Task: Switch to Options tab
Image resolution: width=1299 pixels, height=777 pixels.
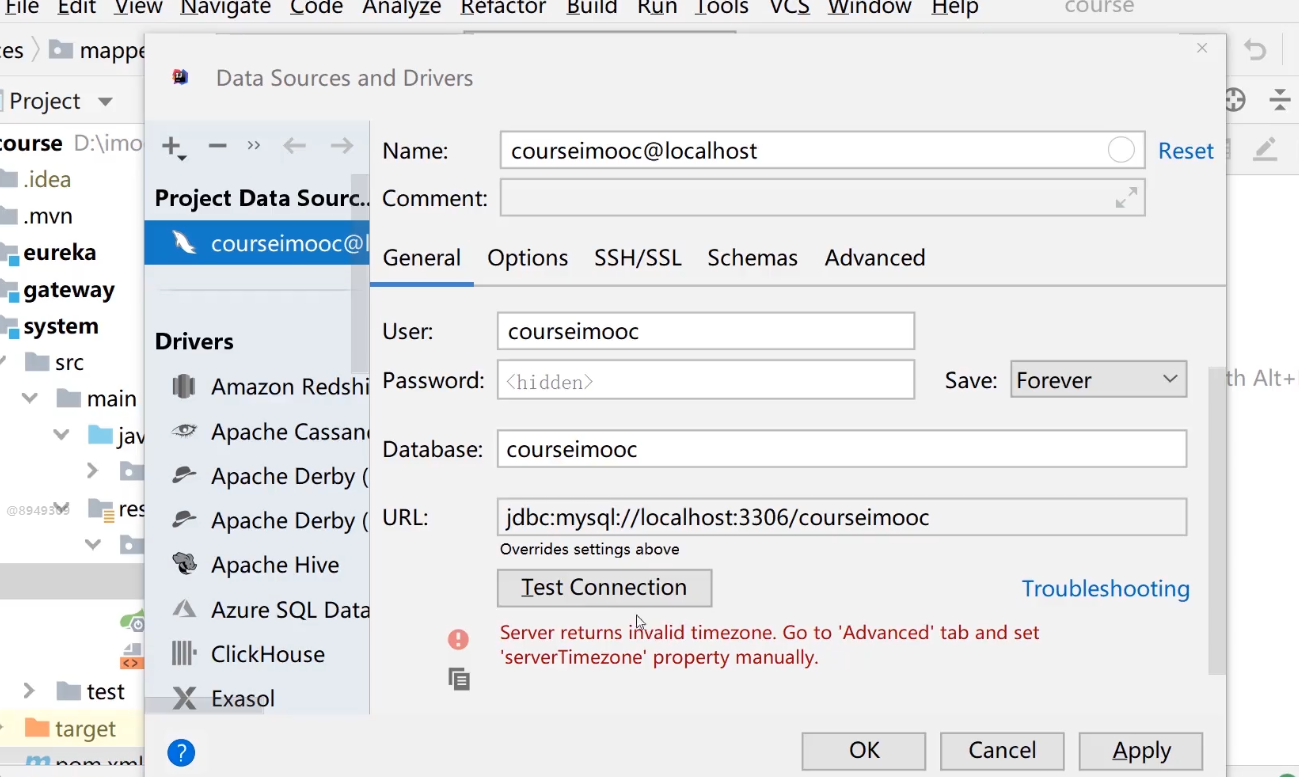Action: (x=528, y=258)
